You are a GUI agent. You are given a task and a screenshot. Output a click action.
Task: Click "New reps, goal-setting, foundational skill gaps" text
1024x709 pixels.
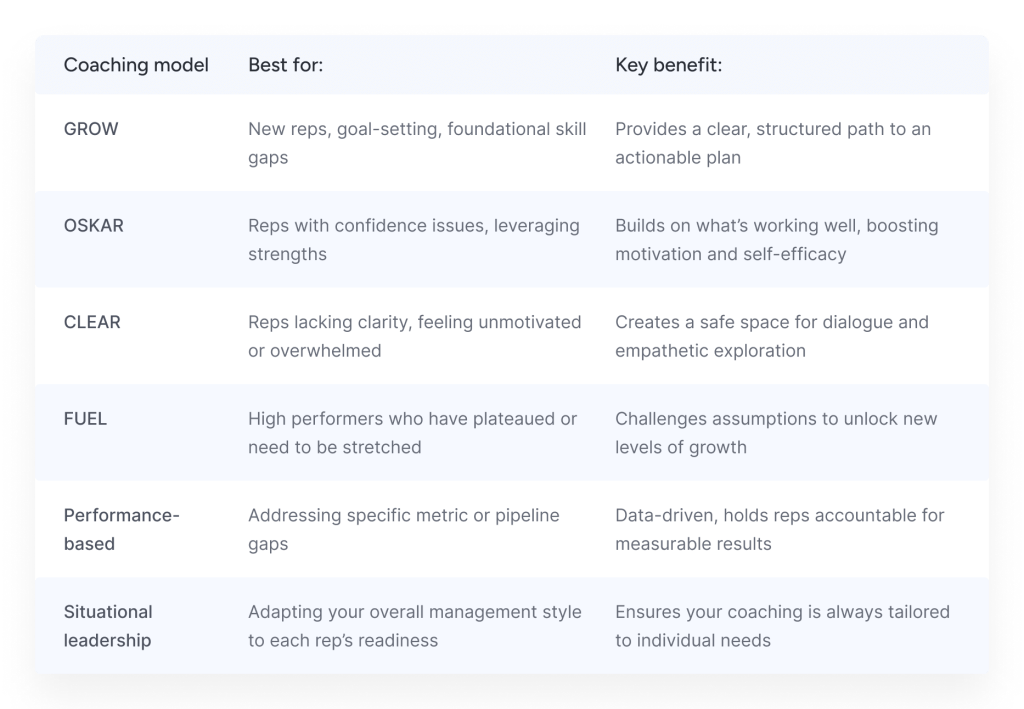417,143
